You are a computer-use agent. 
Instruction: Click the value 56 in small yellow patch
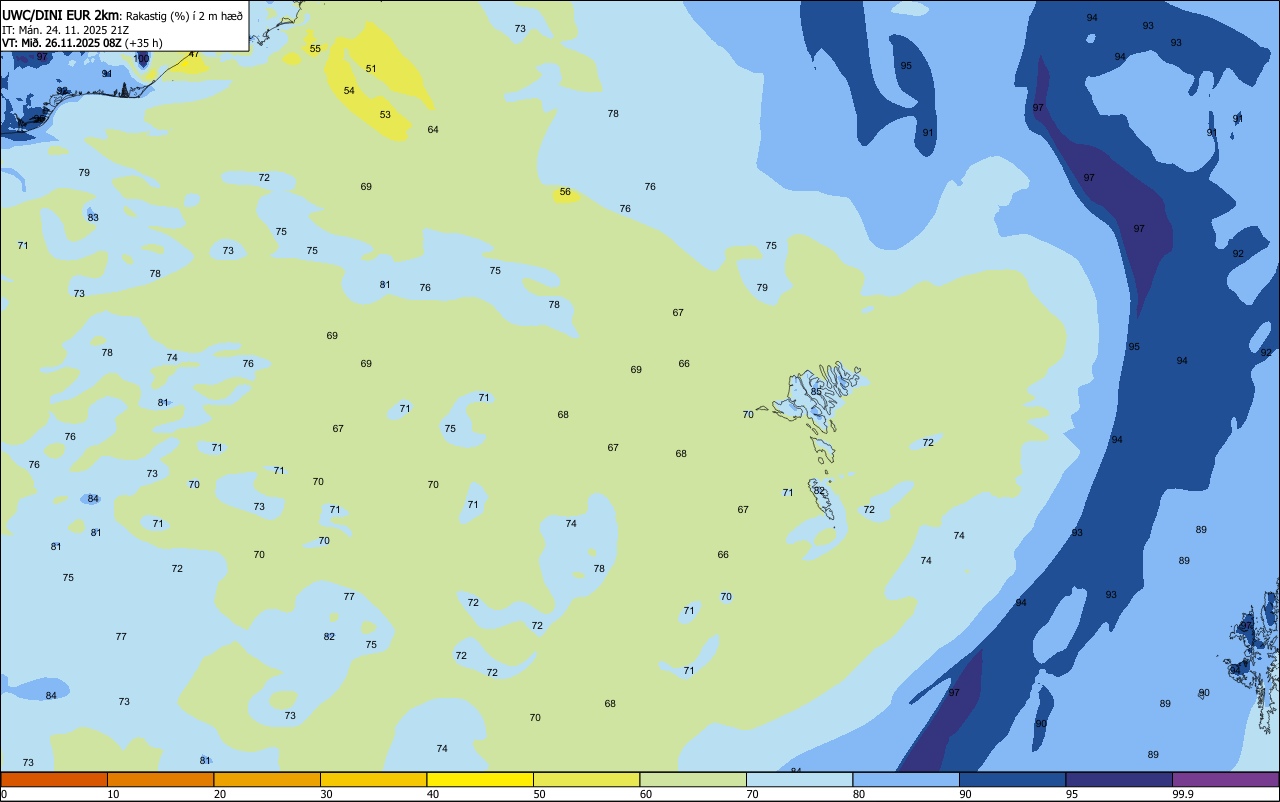[565, 192]
